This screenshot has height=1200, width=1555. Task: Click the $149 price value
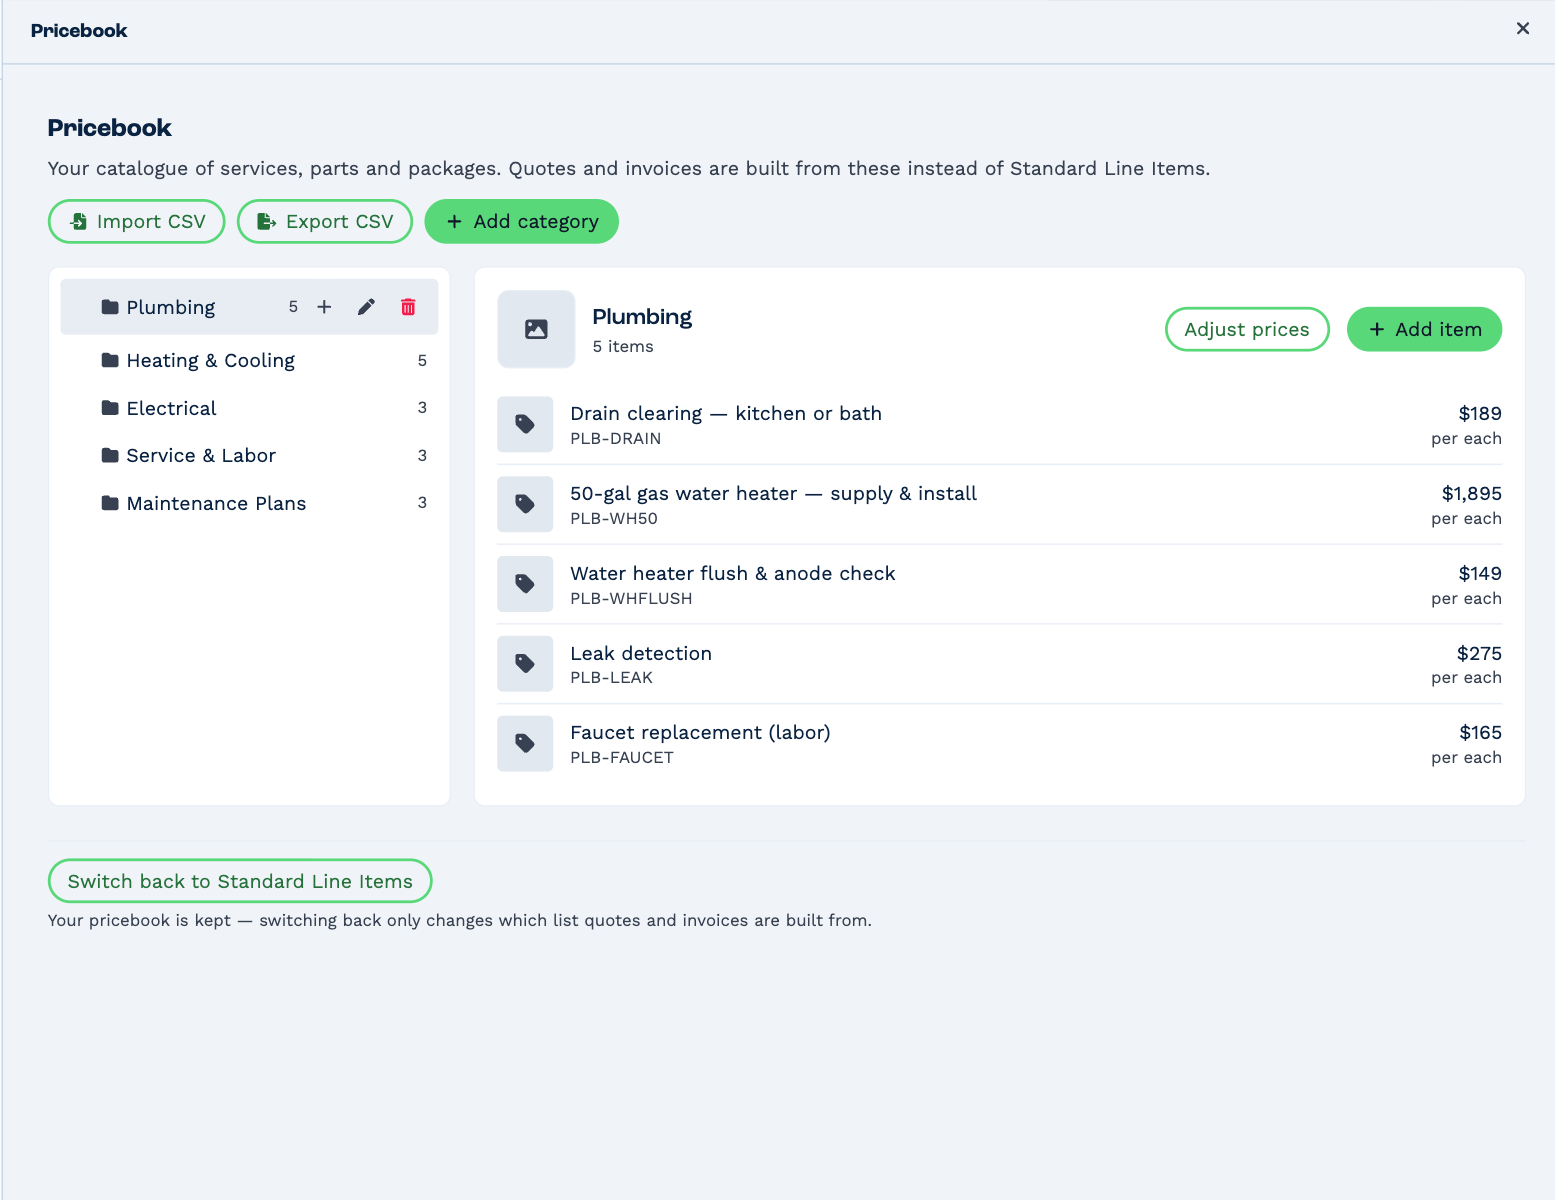(1480, 573)
